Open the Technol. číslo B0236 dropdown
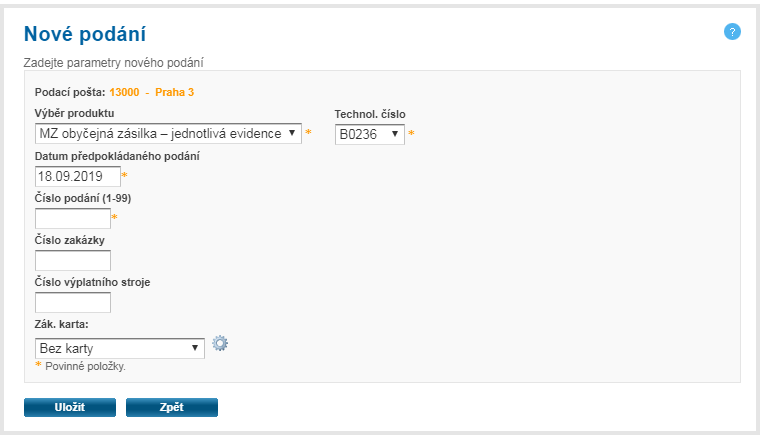The image size is (760, 436). tap(370, 133)
